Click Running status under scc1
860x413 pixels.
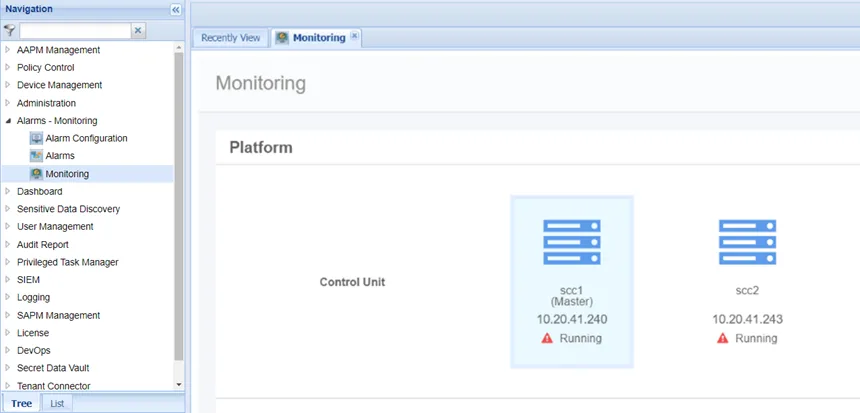click(580, 338)
